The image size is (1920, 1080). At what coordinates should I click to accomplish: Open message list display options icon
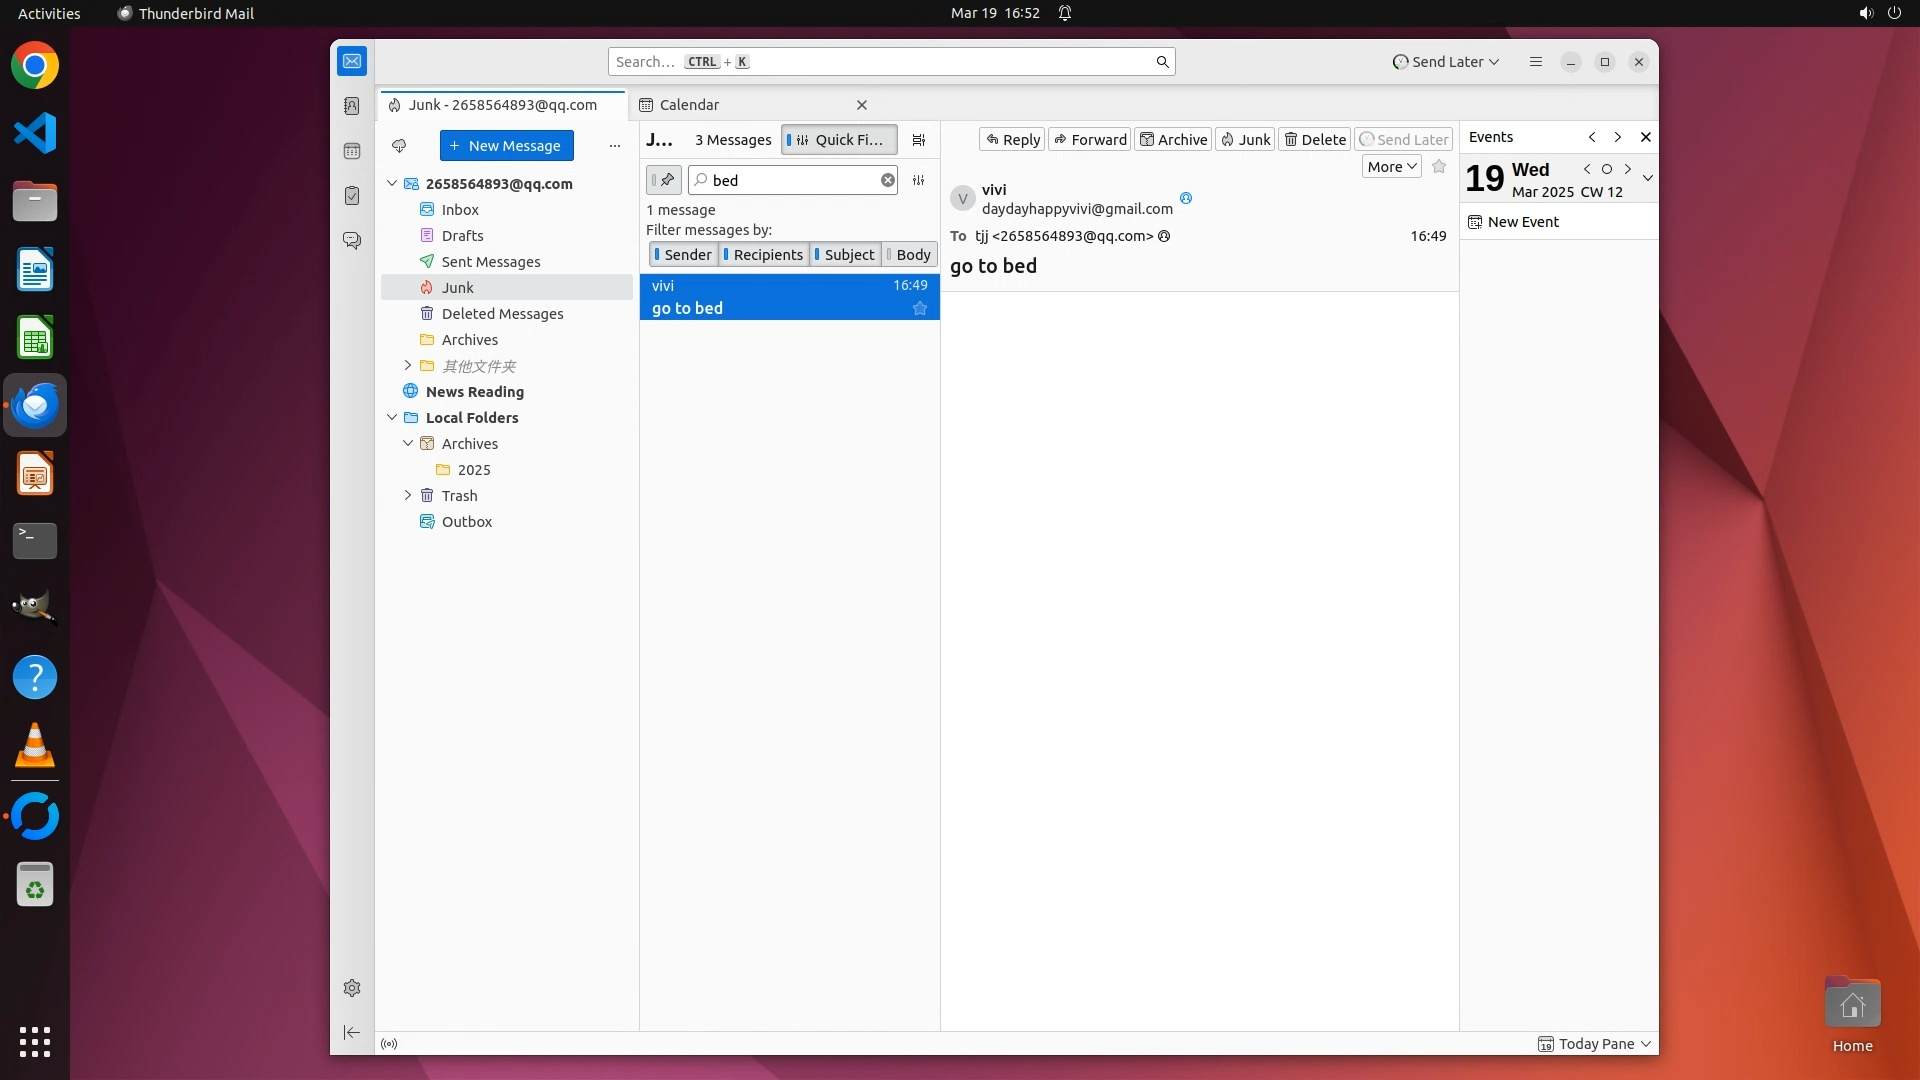919,140
